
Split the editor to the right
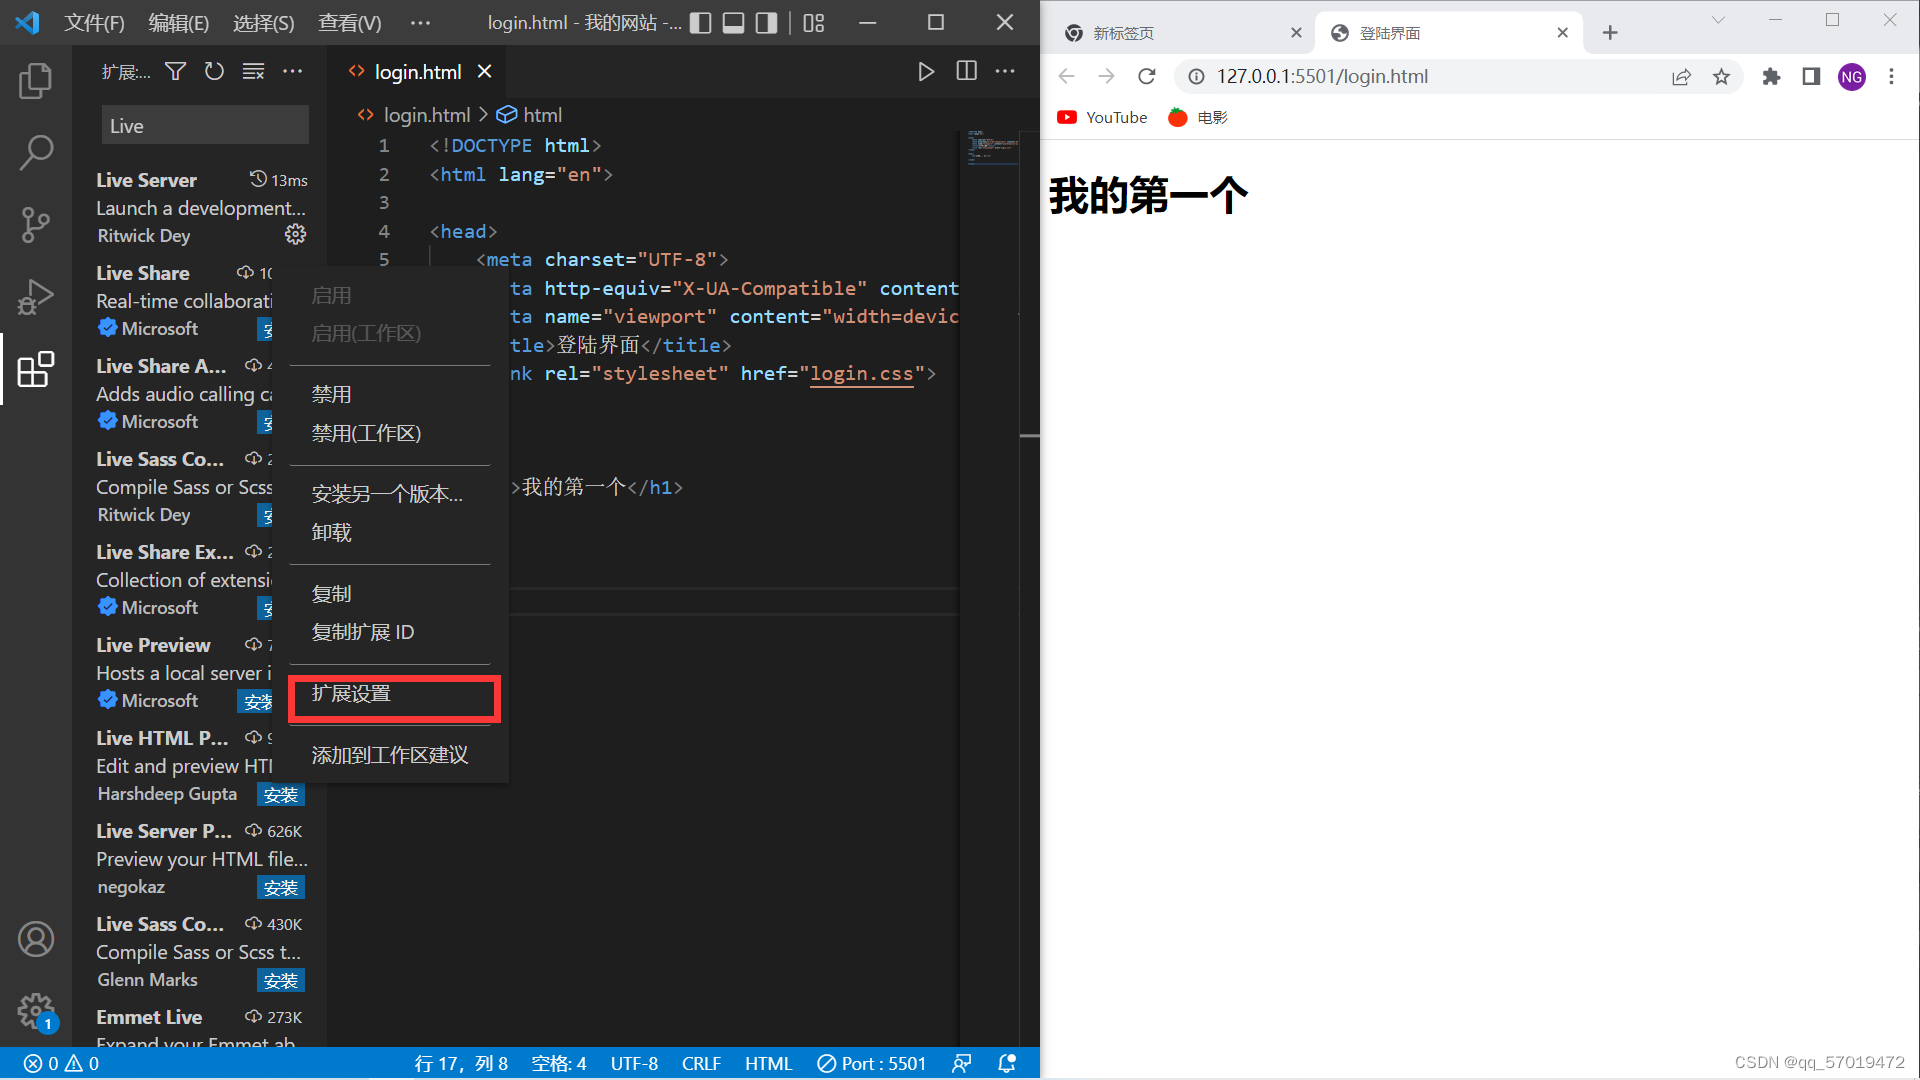click(966, 71)
